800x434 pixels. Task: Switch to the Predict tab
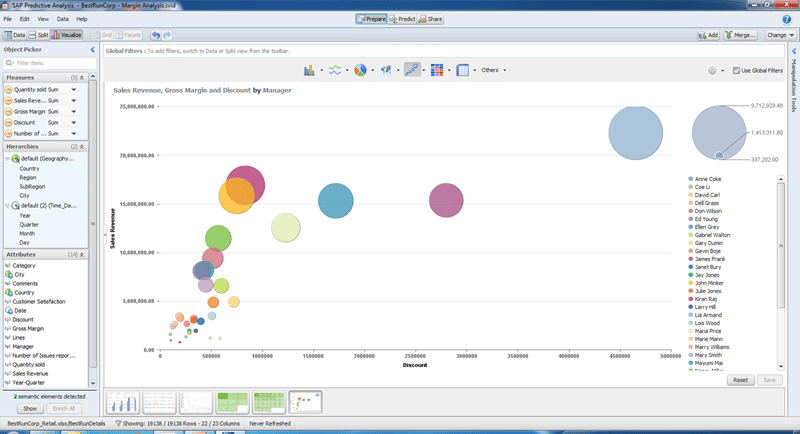pyautogui.click(x=402, y=19)
